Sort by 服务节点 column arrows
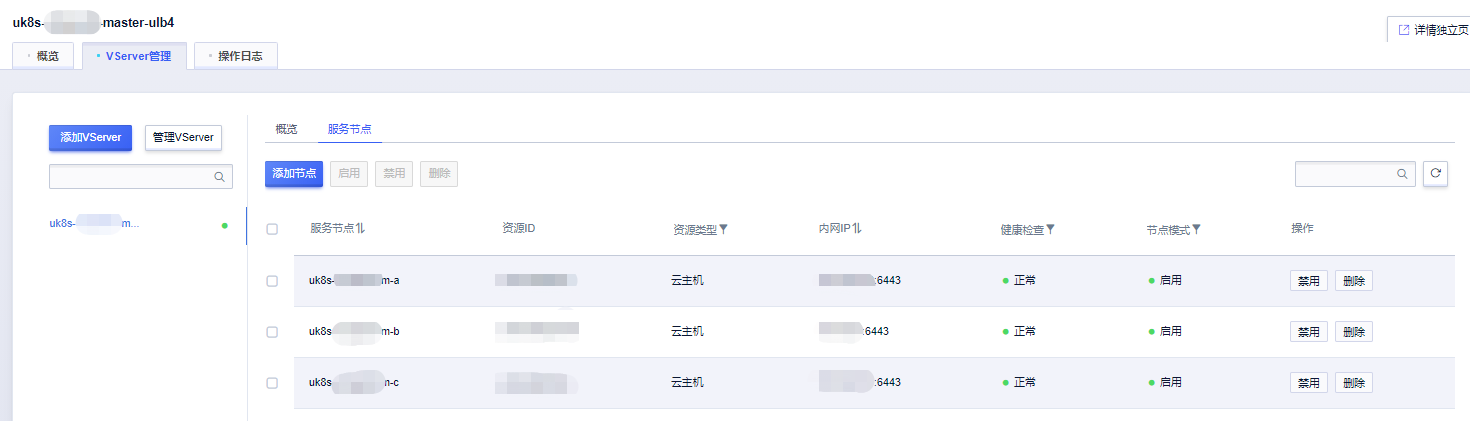Image resolution: width=1470 pixels, height=421 pixels. [x=360, y=229]
